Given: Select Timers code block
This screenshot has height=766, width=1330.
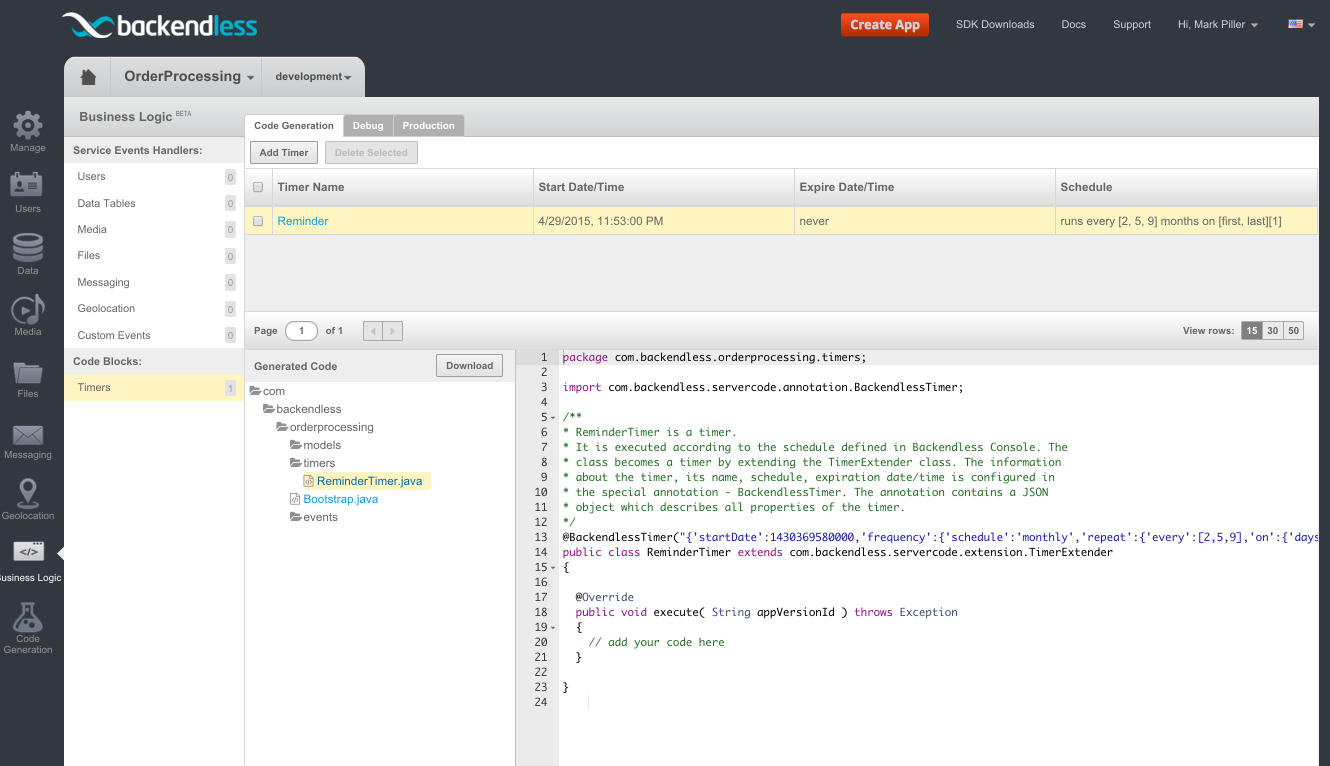Looking at the screenshot, I should [154, 388].
